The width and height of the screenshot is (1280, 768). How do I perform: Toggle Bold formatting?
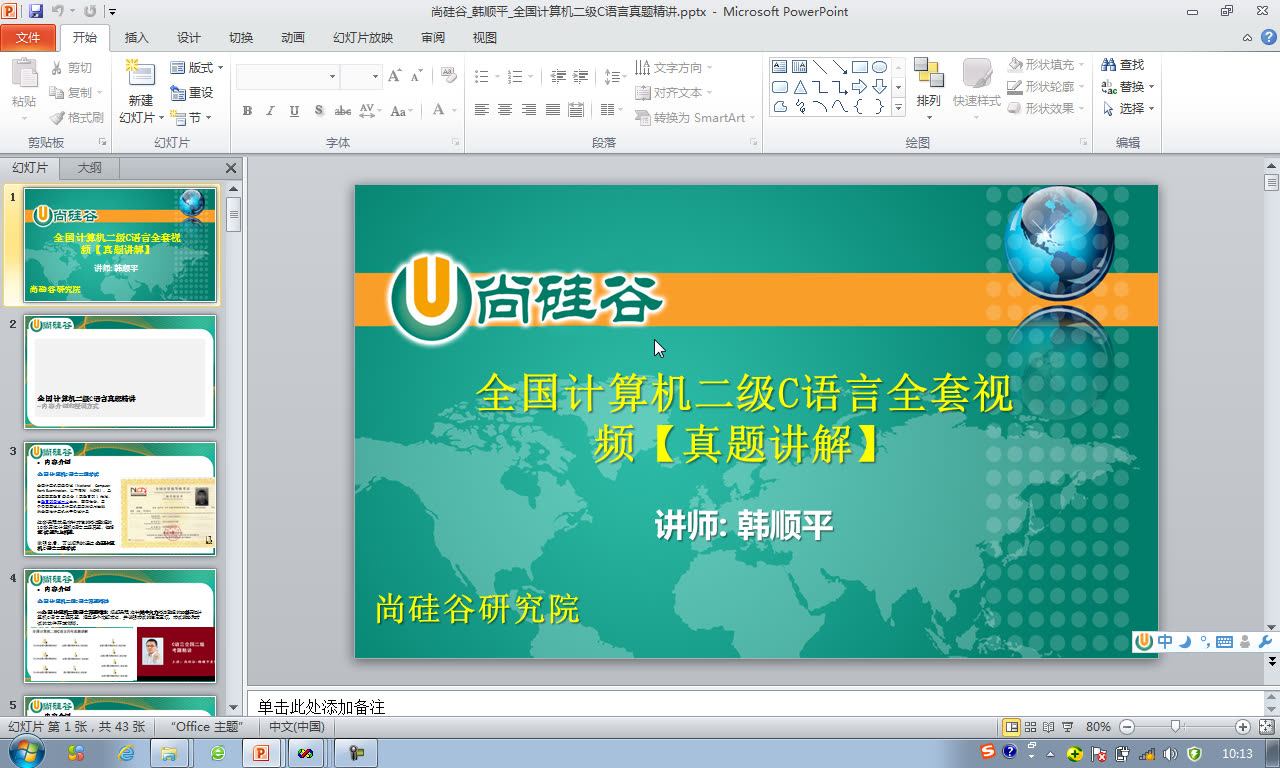pos(247,111)
